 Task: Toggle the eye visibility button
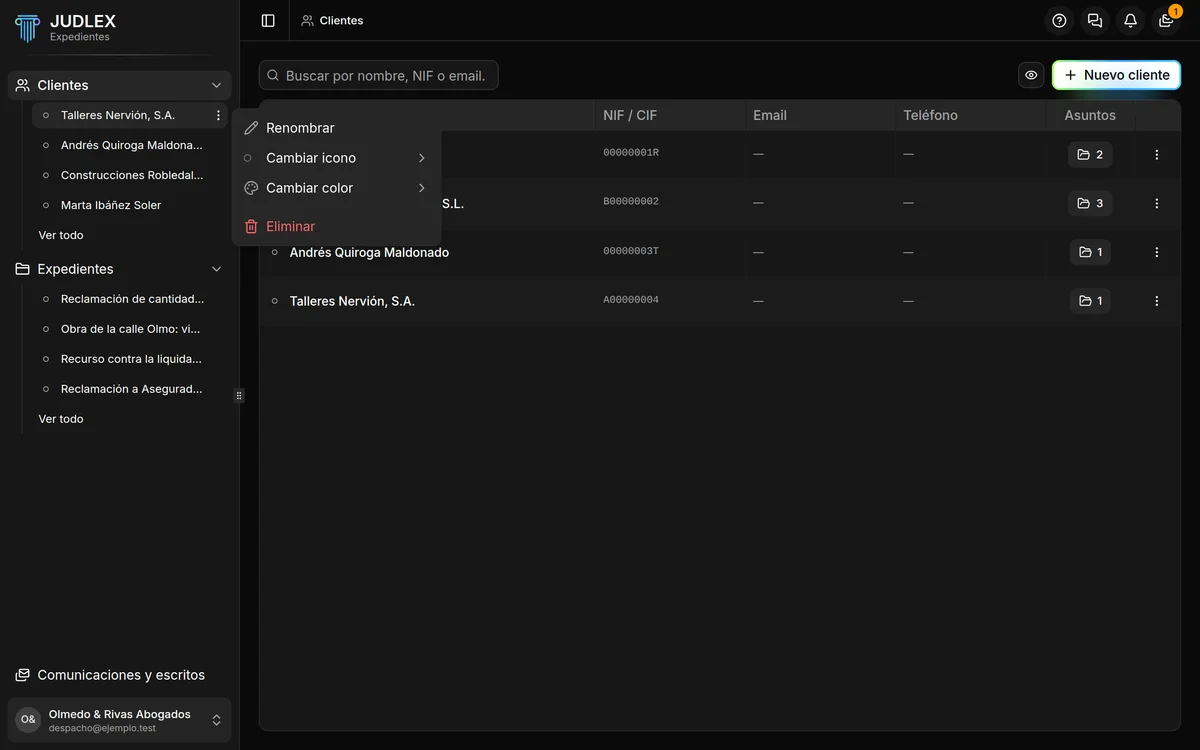pyautogui.click(x=1031, y=75)
